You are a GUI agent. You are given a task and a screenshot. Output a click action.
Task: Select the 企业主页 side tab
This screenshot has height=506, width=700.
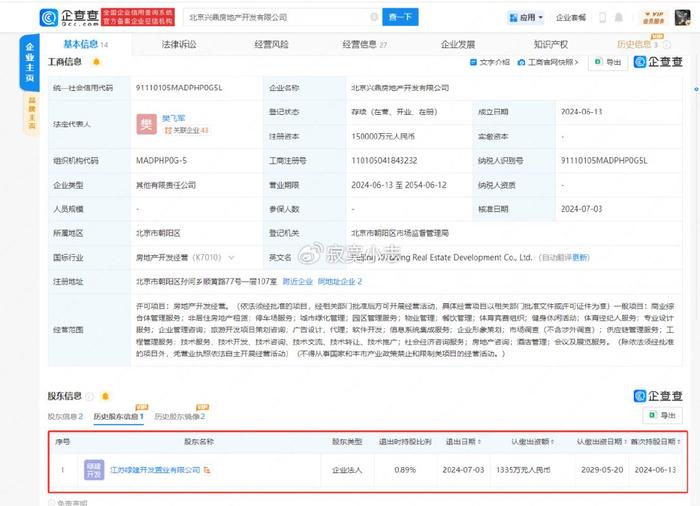coord(29,63)
